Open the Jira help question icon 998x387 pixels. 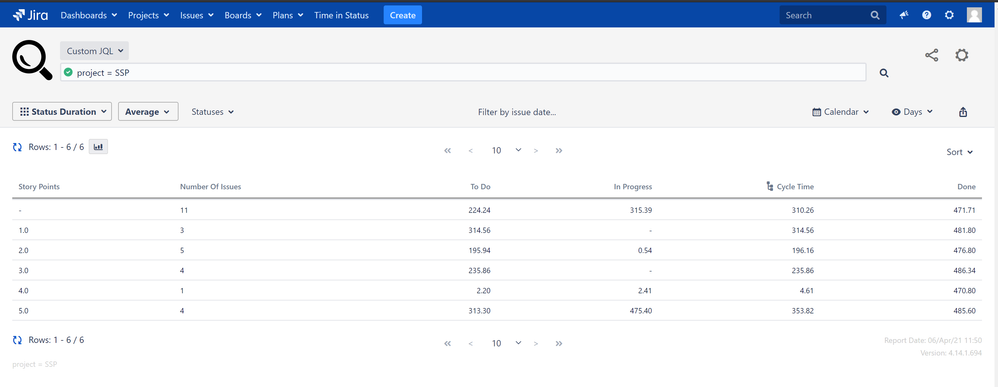(927, 15)
